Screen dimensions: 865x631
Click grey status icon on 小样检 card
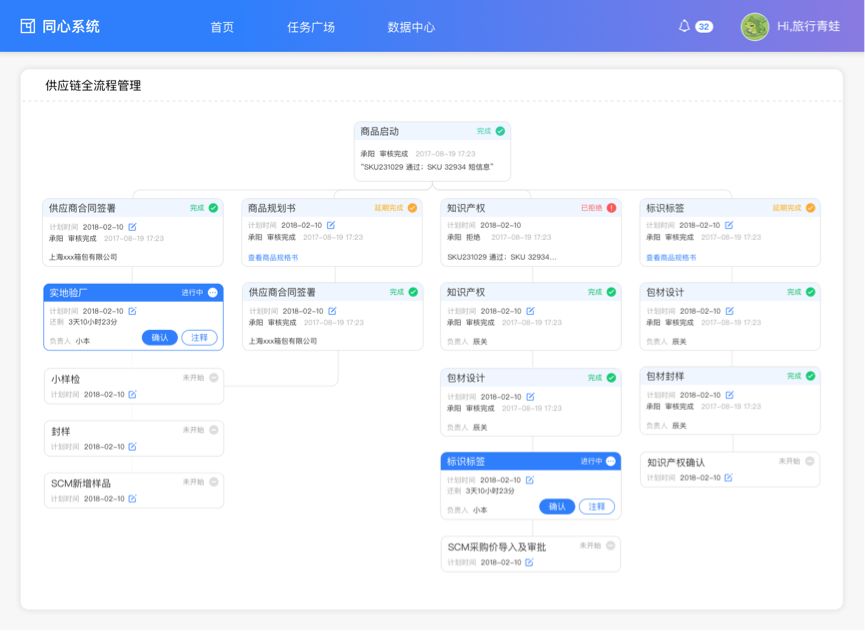[214, 378]
